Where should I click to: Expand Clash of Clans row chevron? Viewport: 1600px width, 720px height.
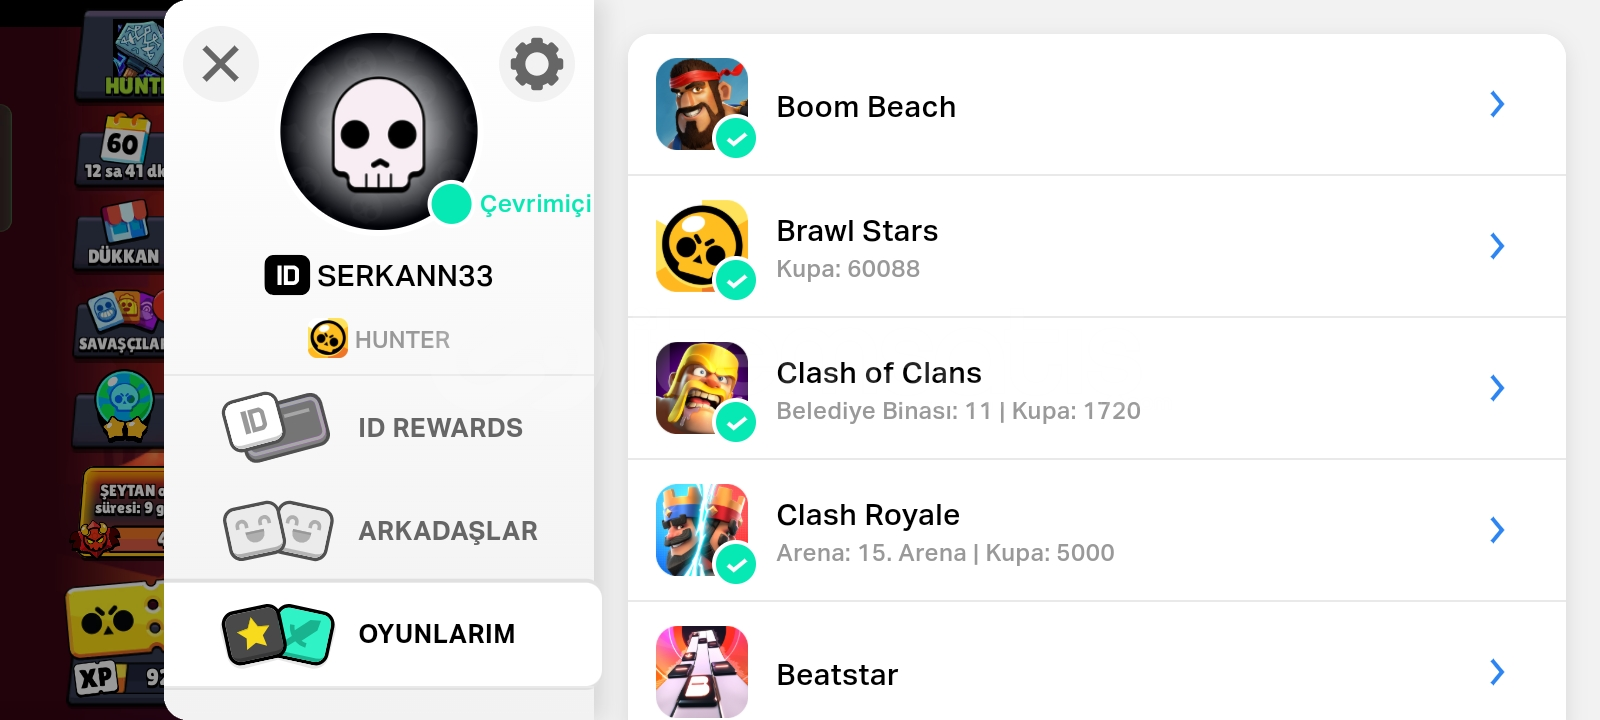pos(1497,388)
